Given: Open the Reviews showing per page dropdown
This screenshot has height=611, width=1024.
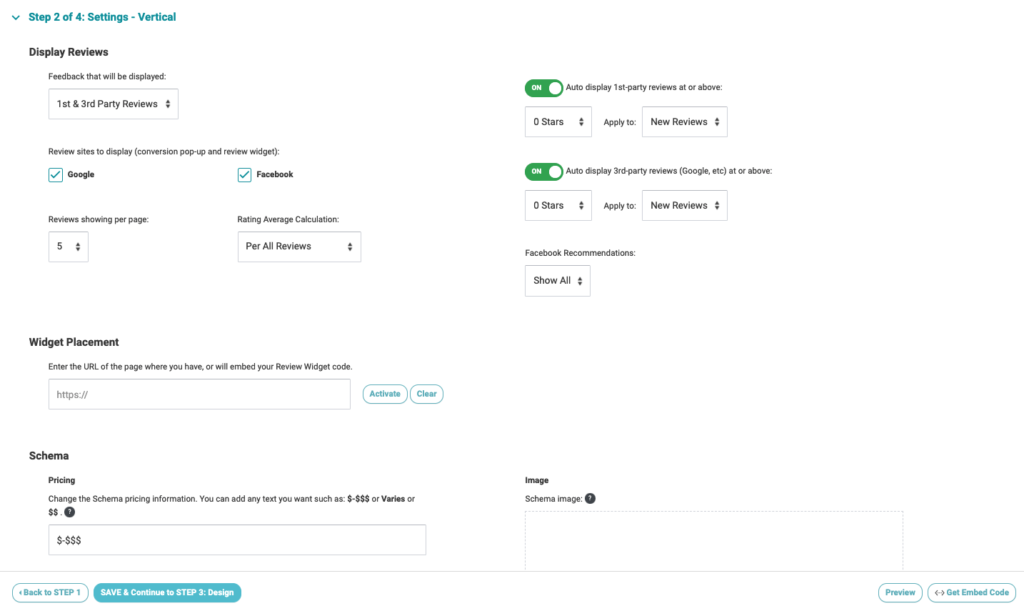Looking at the screenshot, I should tap(68, 247).
